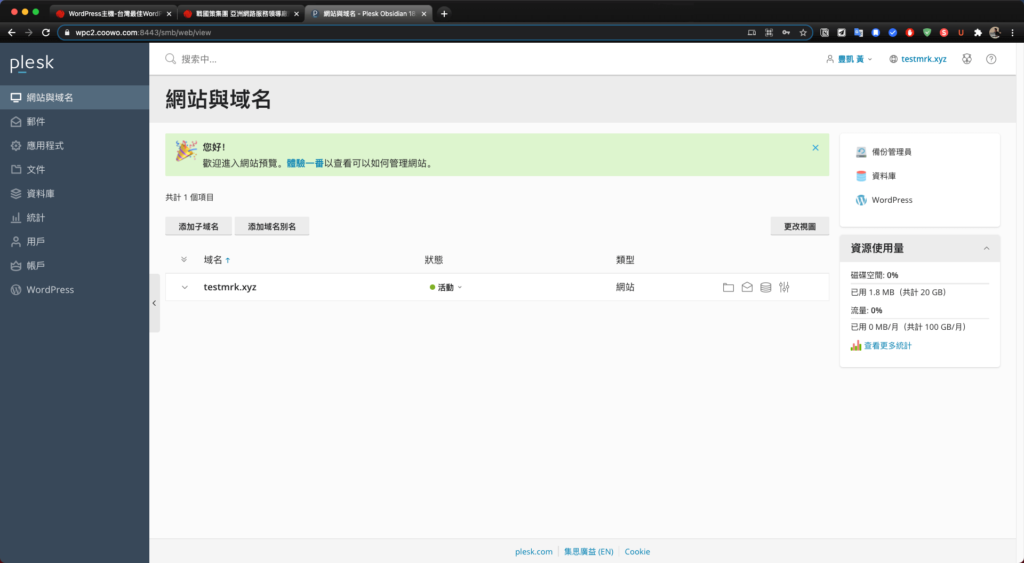Click the 添加域名別名 button
1024x563 pixels.
(x=272, y=227)
